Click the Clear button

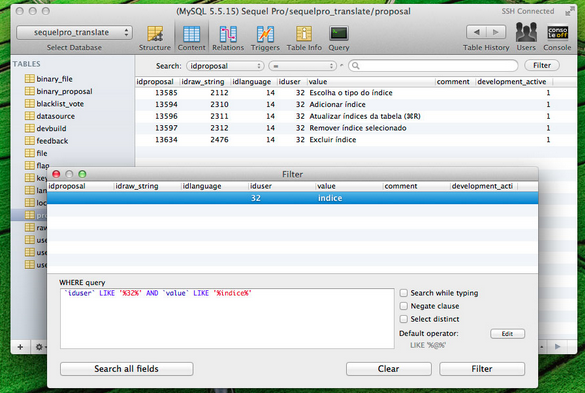[x=388, y=369]
